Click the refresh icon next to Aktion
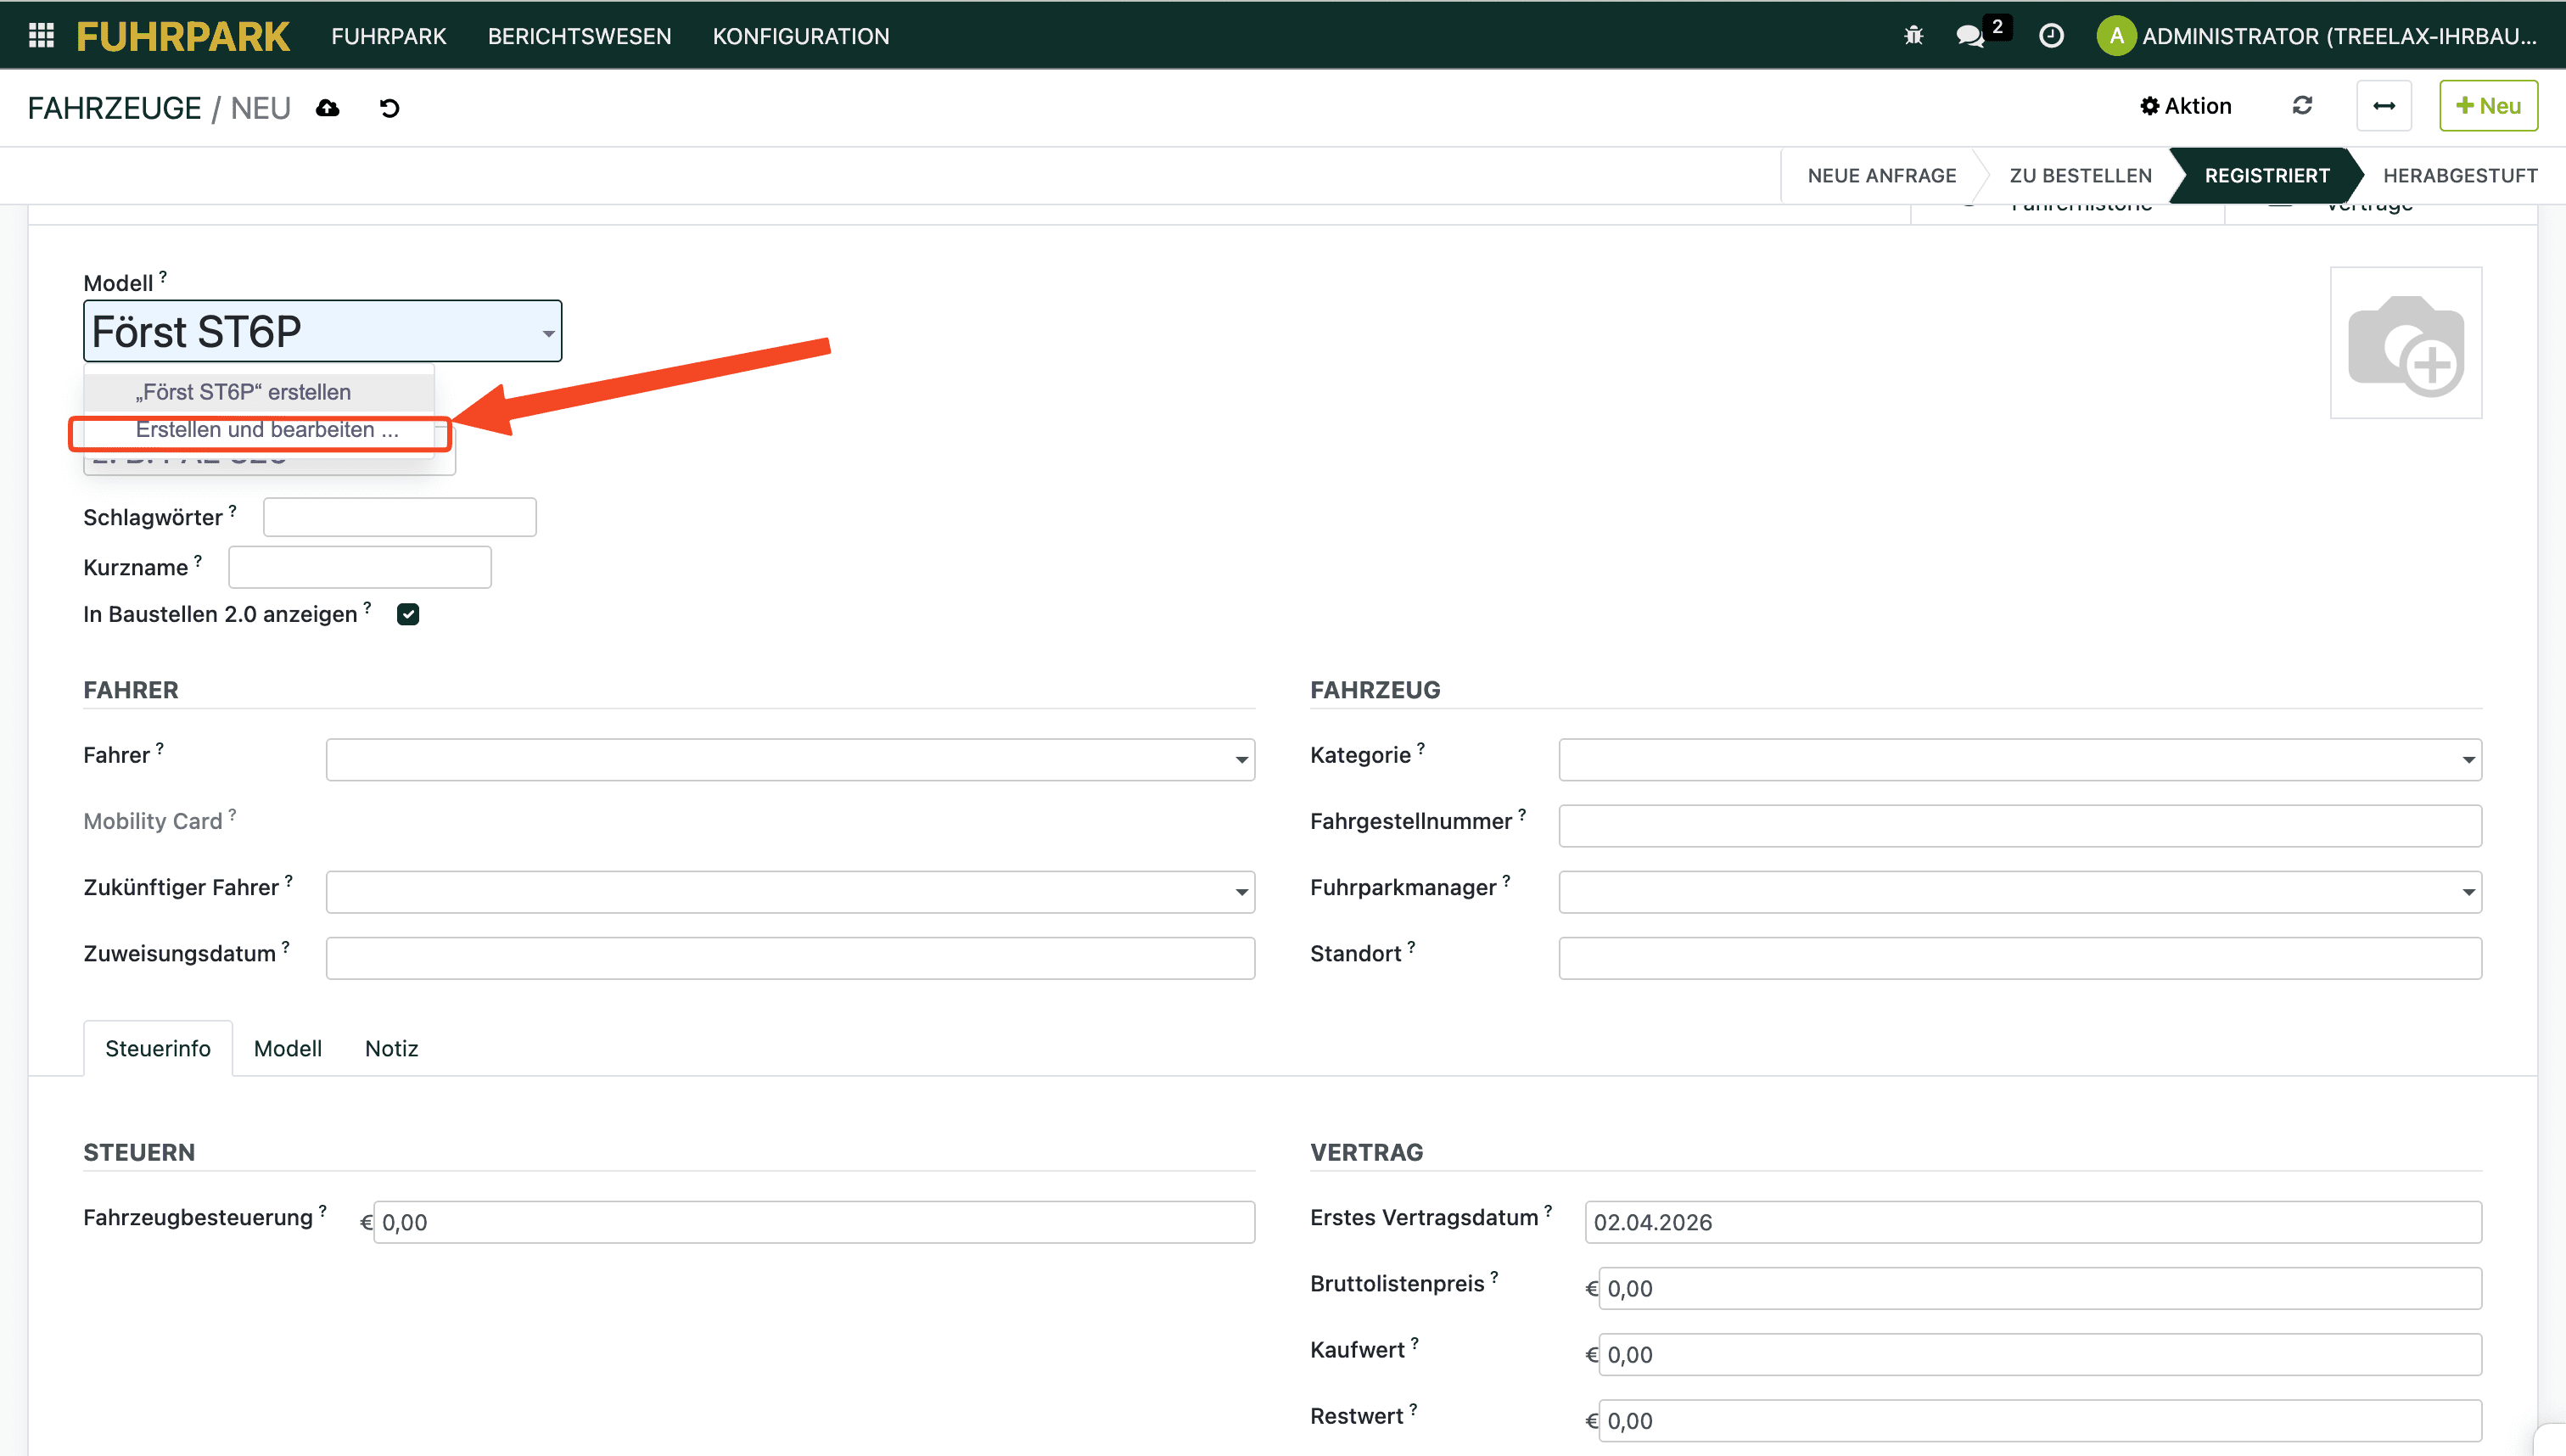 point(2302,106)
